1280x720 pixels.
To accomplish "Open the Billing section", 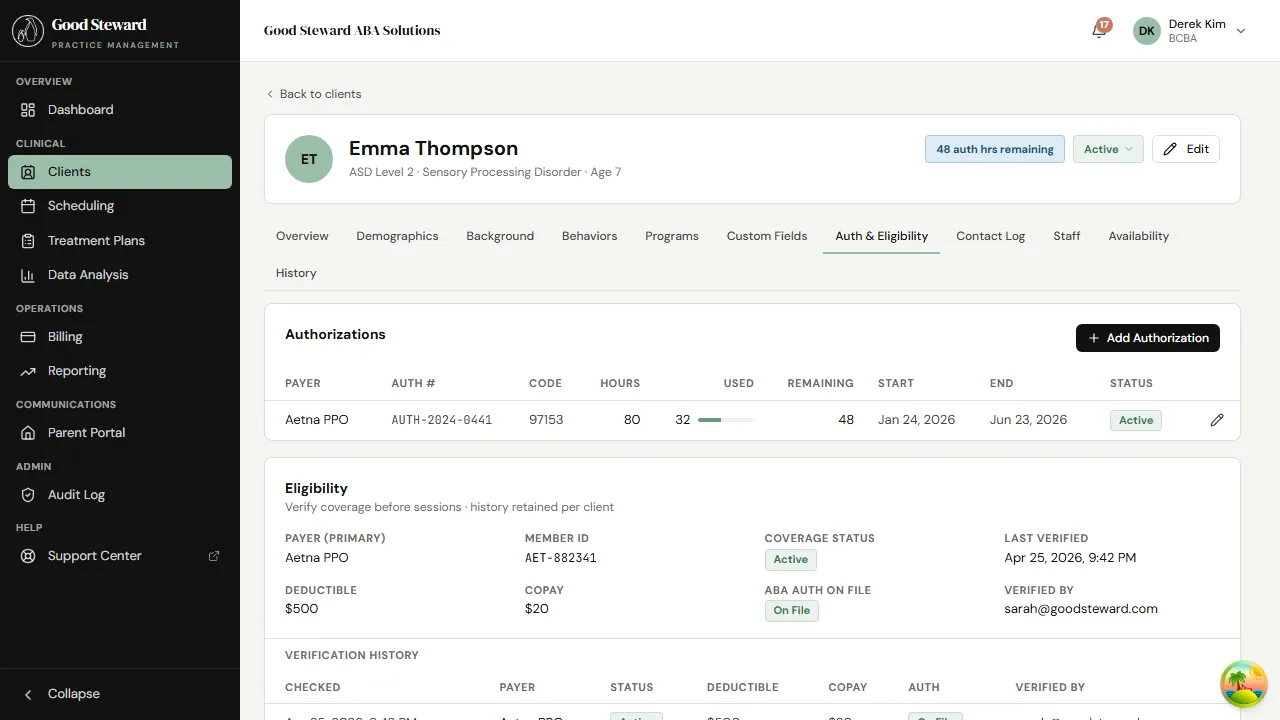I will 65,336.
